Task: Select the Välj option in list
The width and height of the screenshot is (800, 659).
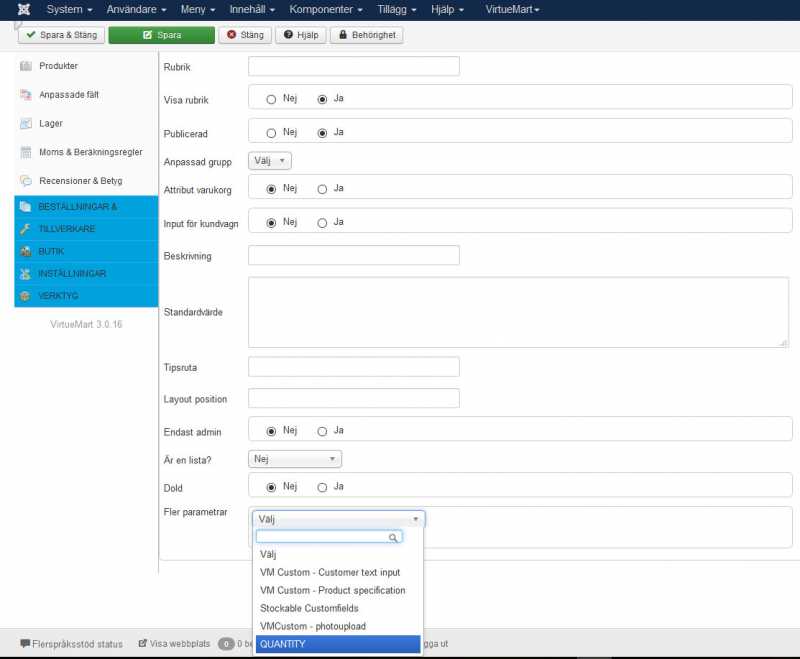Action: [338, 554]
